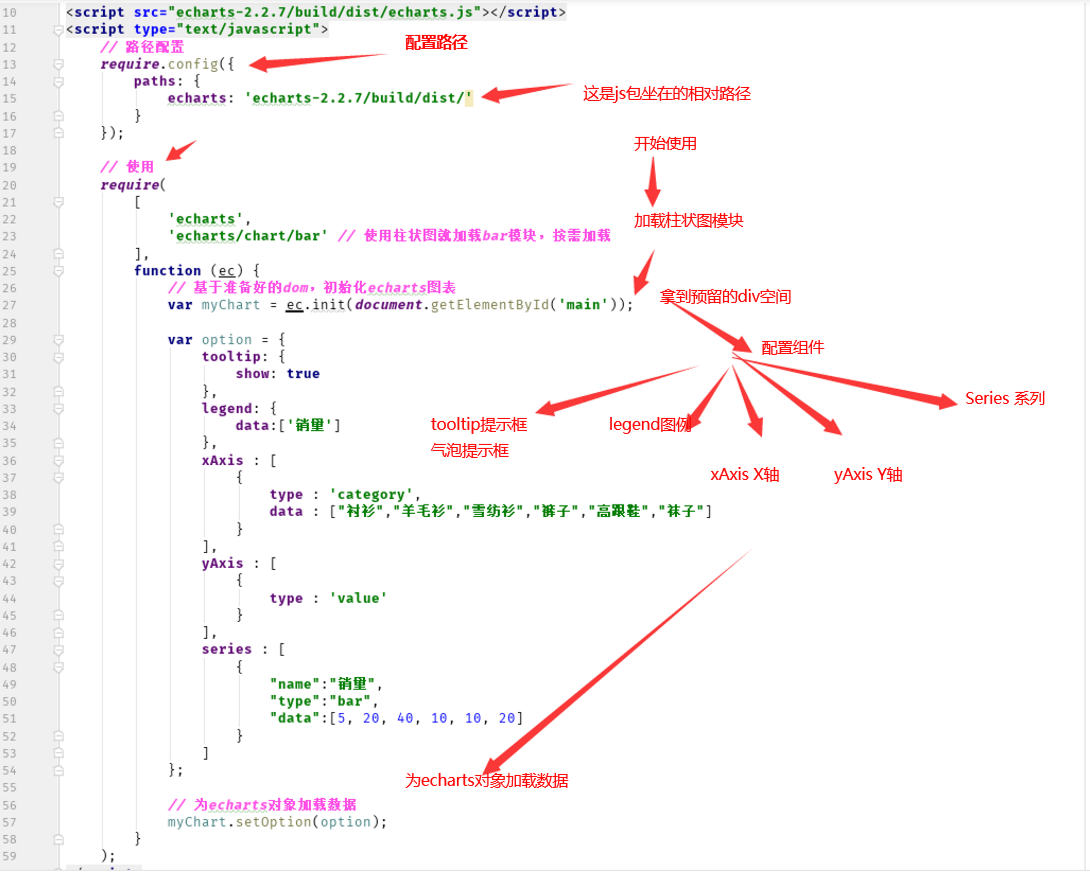Click the fold end marker on line 17
This screenshot has width=1090, height=872.
58,133
